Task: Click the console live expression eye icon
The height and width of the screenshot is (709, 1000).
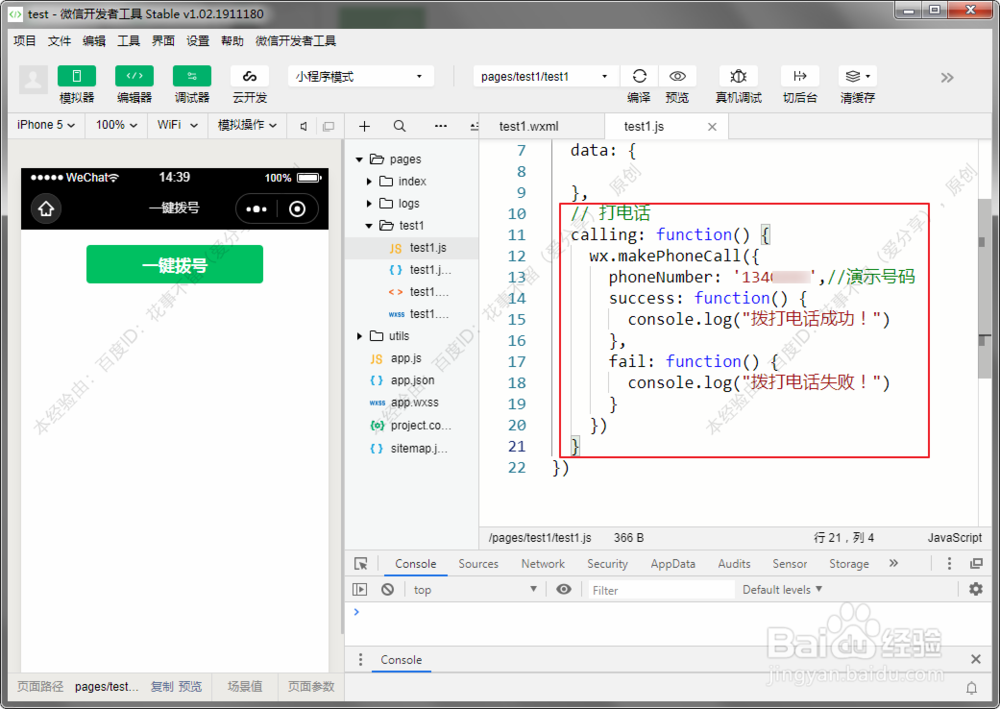Action: (564, 589)
